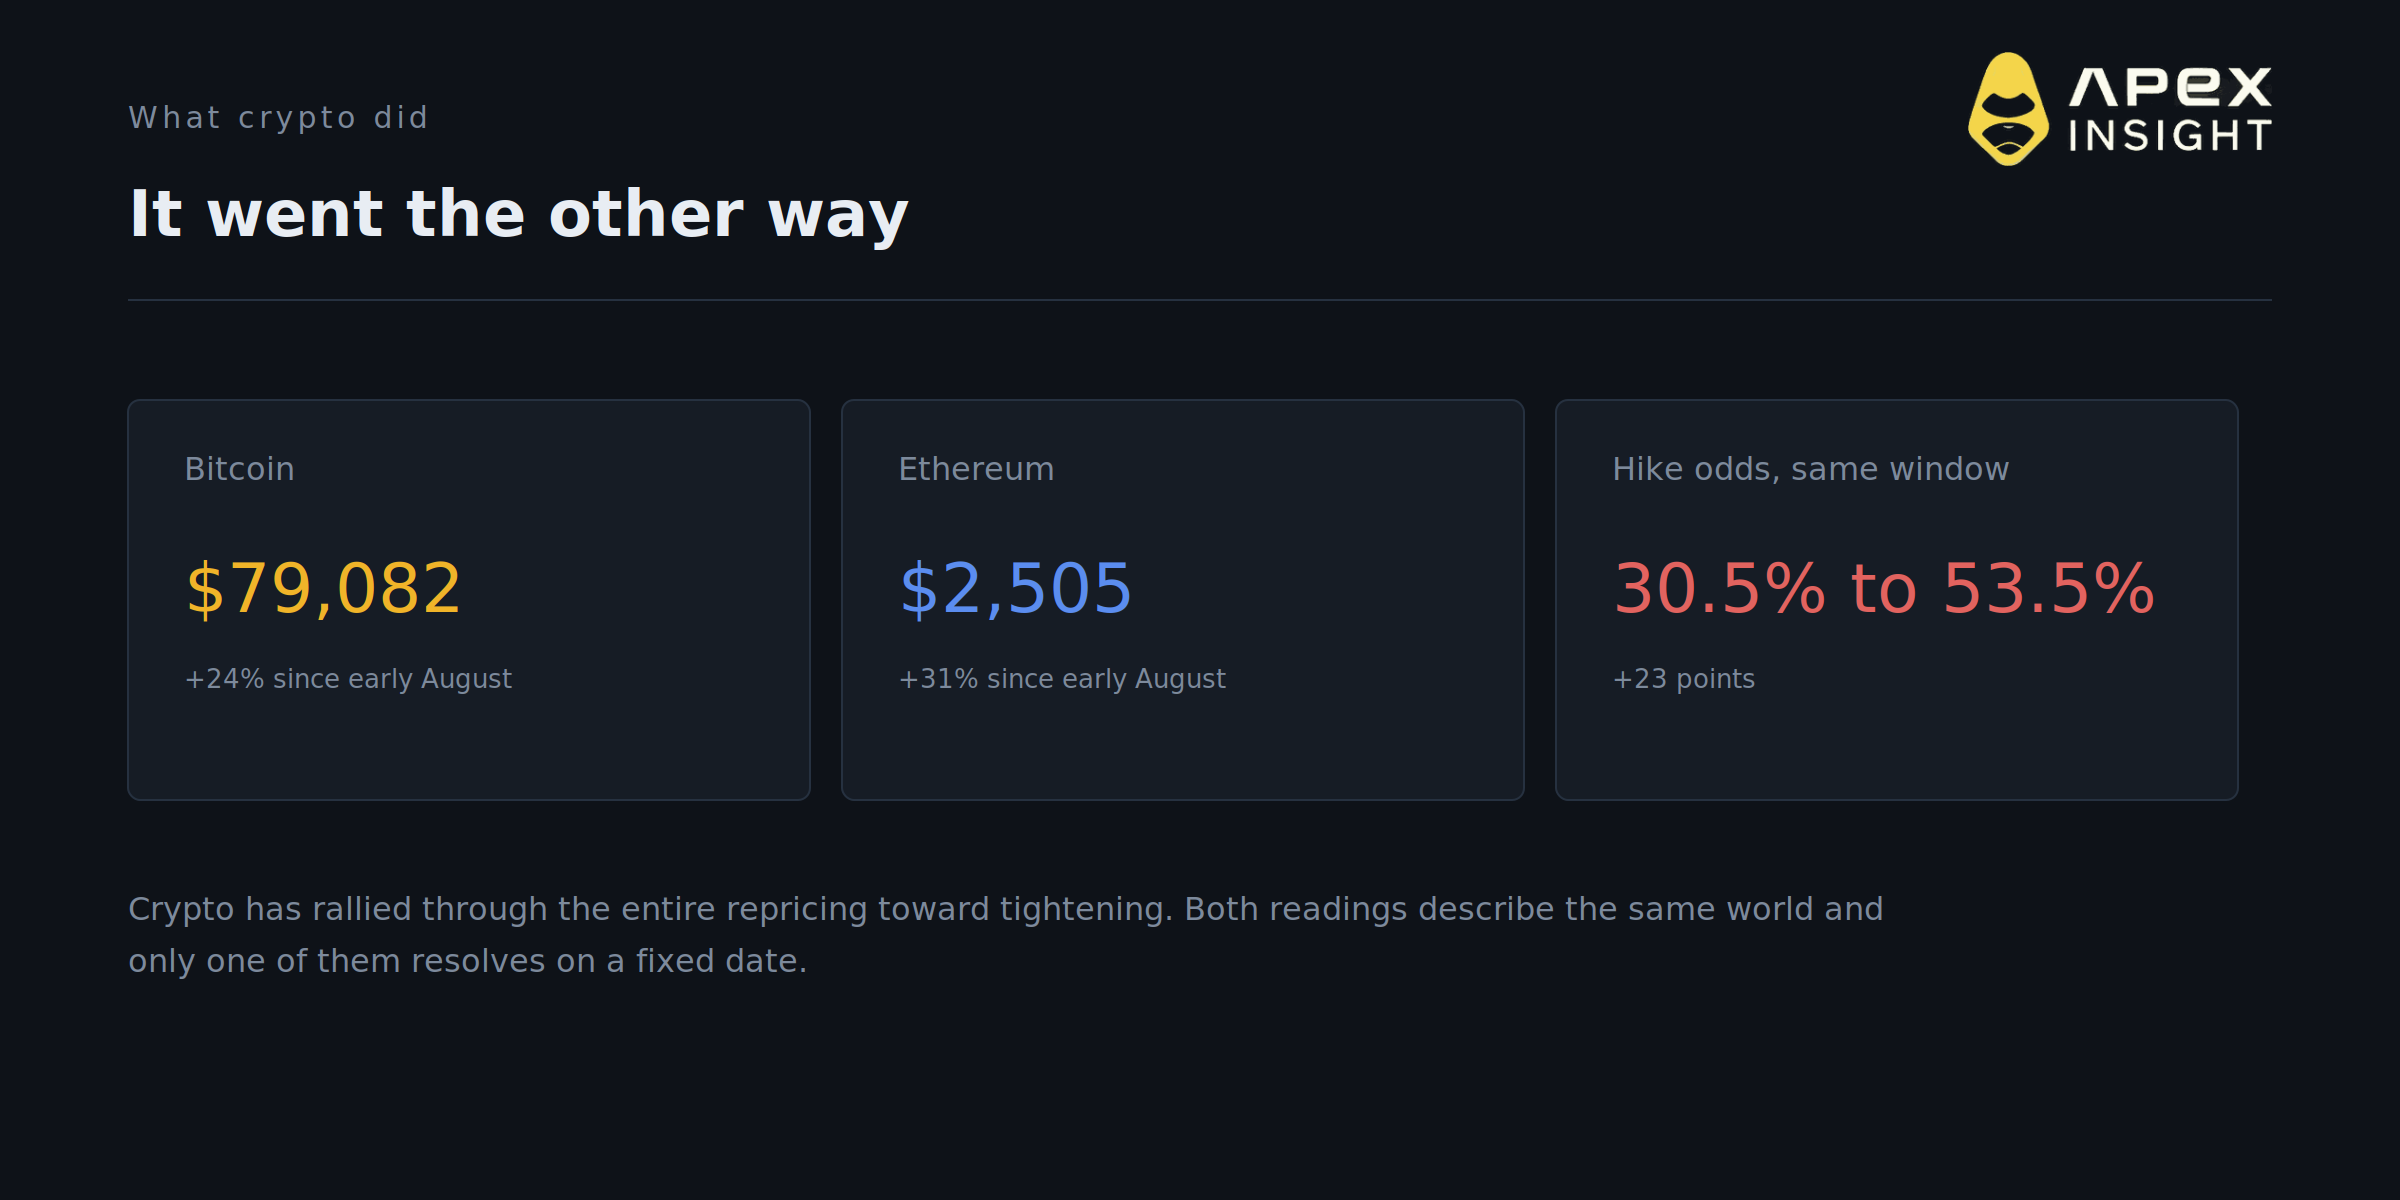Click the $2,505 Ethereum price
2400x1200 pixels.
1016,588
